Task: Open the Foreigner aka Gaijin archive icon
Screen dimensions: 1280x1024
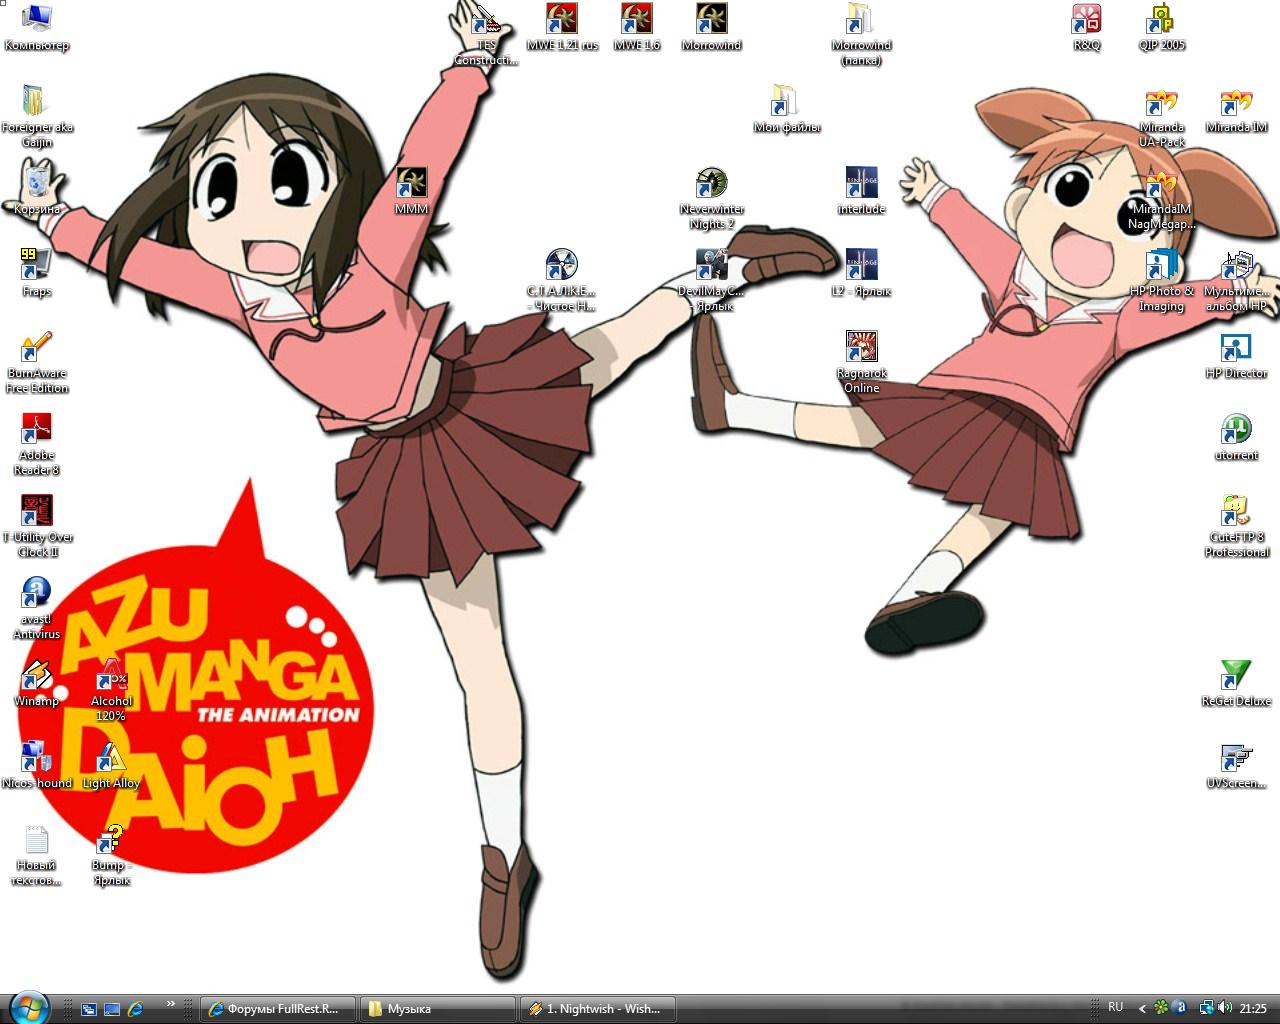Action: pyautogui.click(x=36, y=116)
